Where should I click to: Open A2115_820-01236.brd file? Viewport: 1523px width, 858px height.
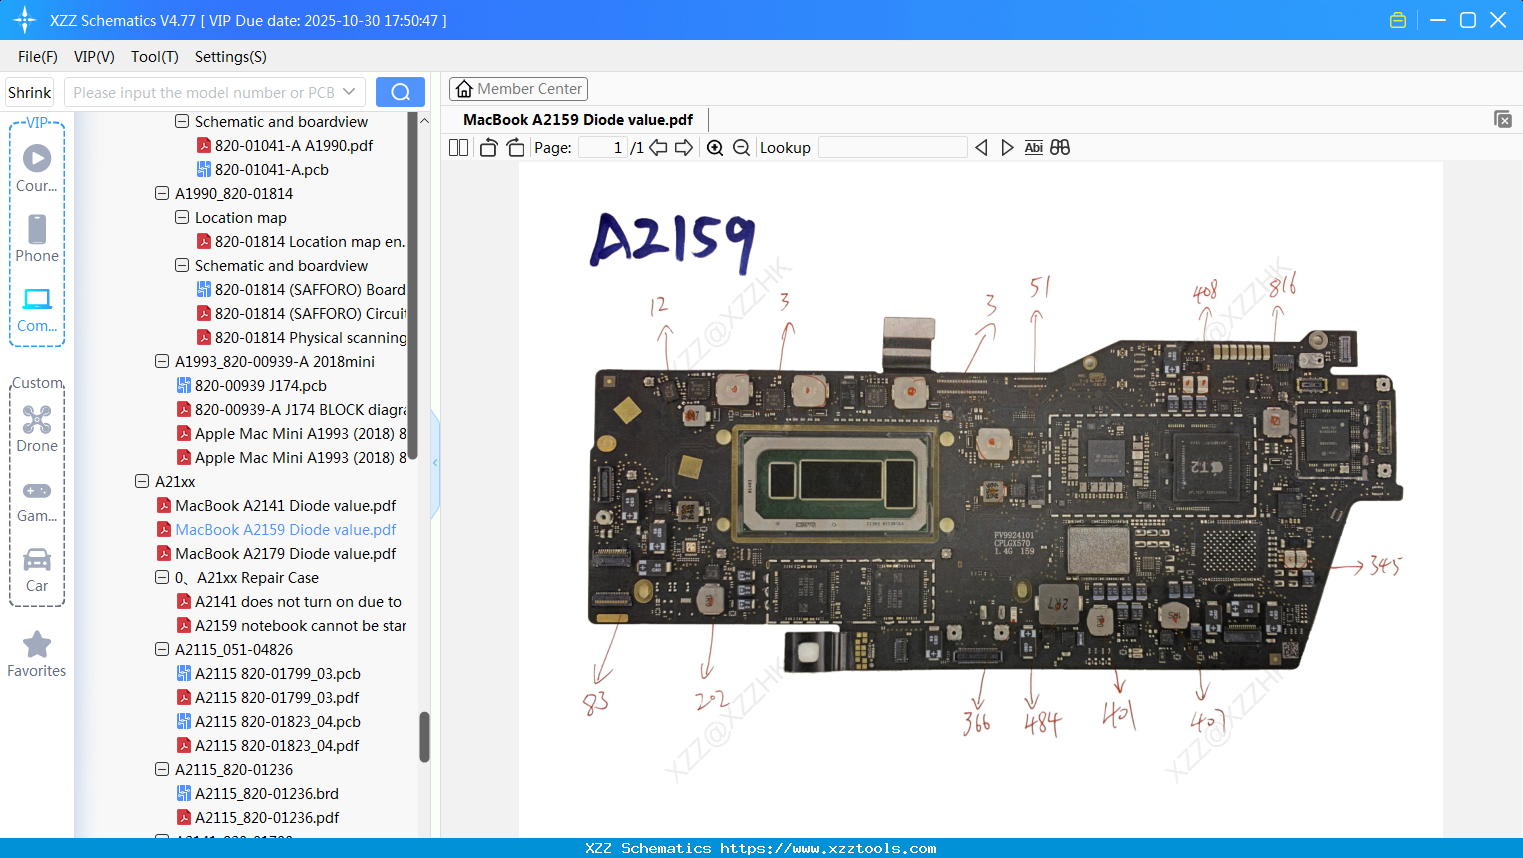click(x=257, y=794)
